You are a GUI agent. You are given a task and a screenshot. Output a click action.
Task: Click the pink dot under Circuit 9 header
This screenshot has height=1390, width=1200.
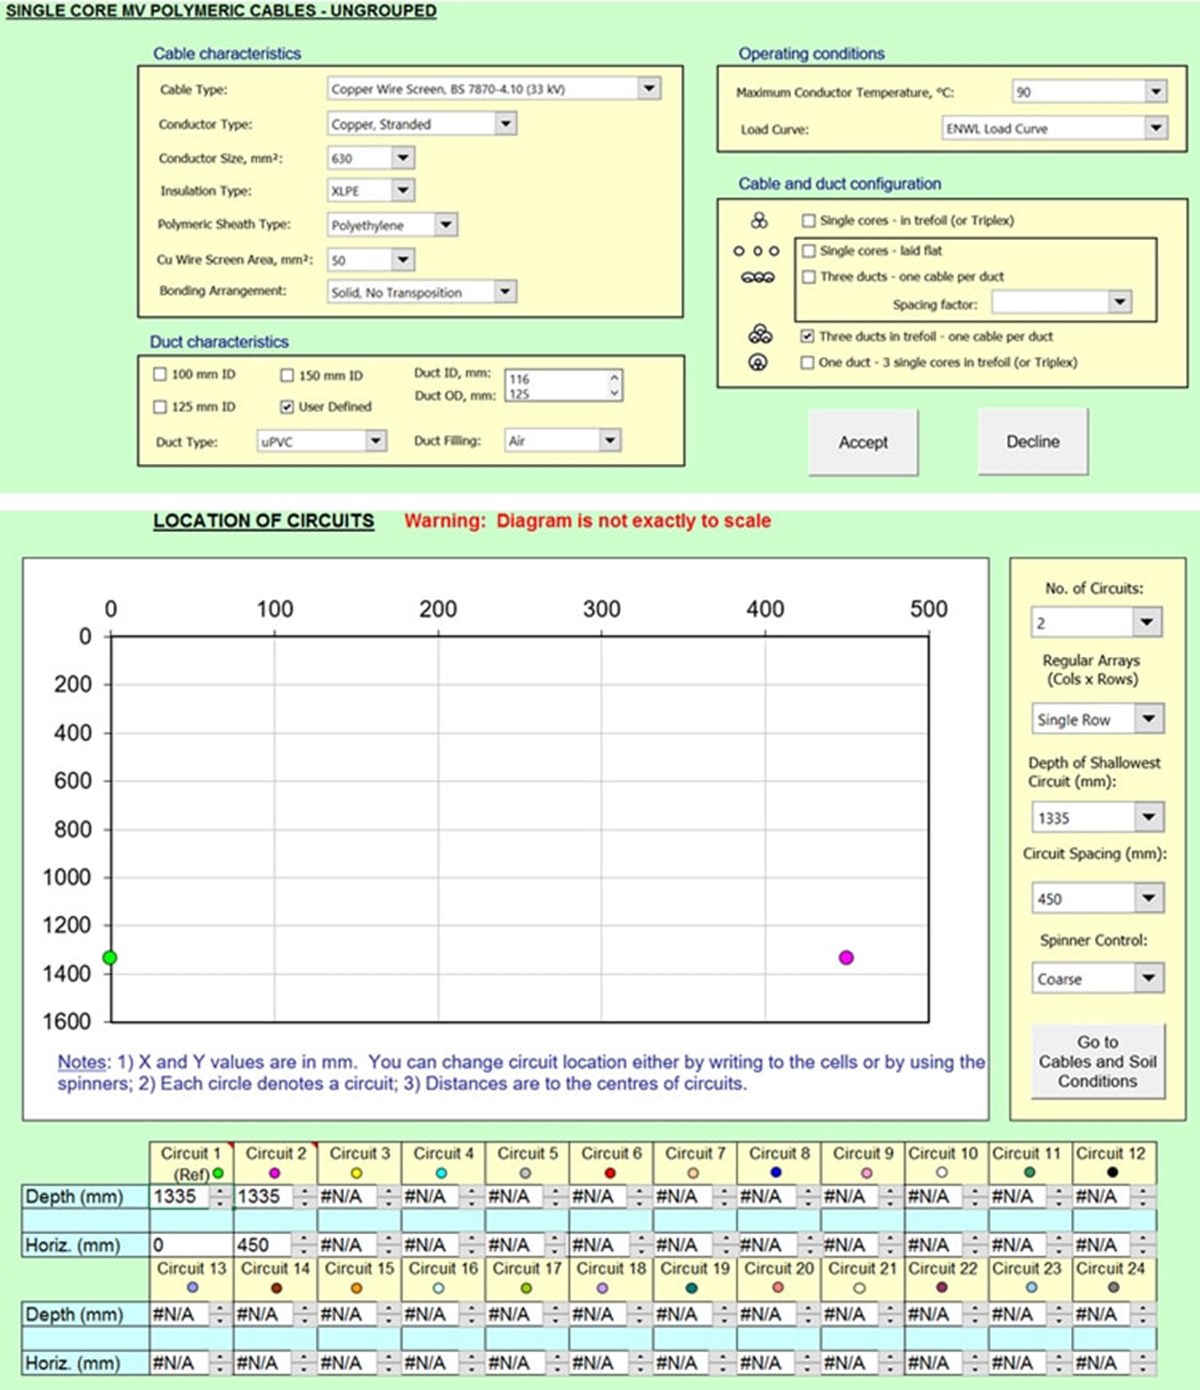point(866,1173)
